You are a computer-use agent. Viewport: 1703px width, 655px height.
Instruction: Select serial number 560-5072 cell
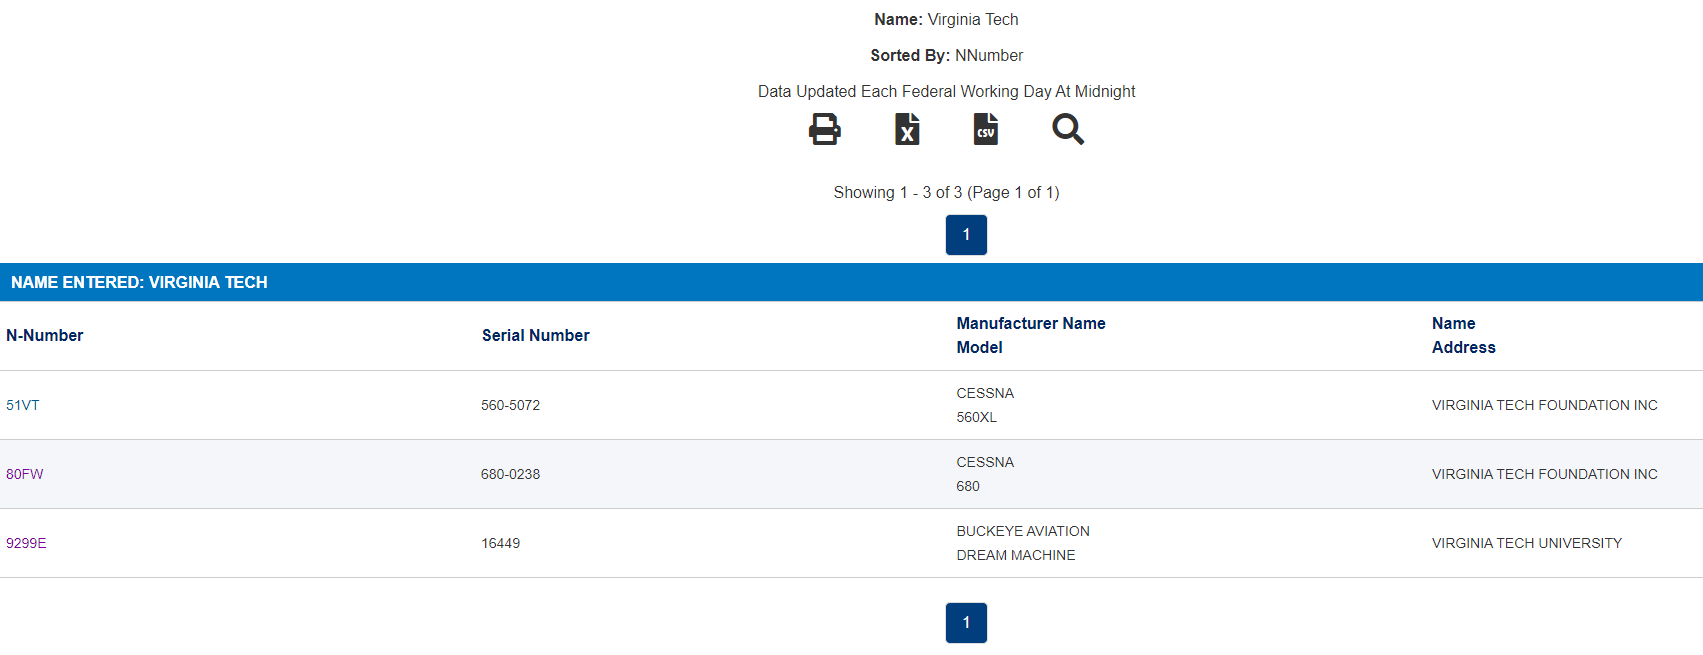pos(511,405)
